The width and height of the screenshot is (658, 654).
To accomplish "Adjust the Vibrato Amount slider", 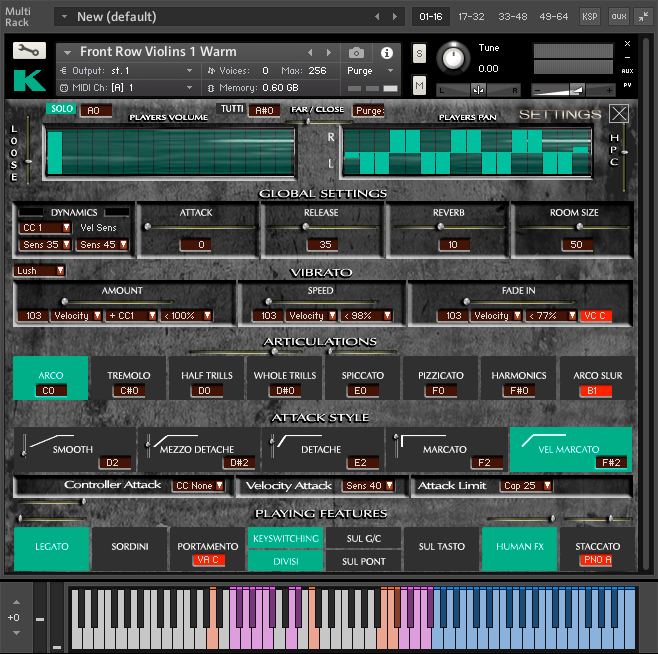I will [x=65, y=301].
